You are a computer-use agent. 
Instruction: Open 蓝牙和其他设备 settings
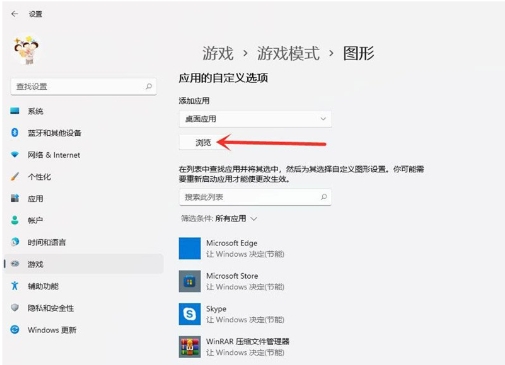83,133
